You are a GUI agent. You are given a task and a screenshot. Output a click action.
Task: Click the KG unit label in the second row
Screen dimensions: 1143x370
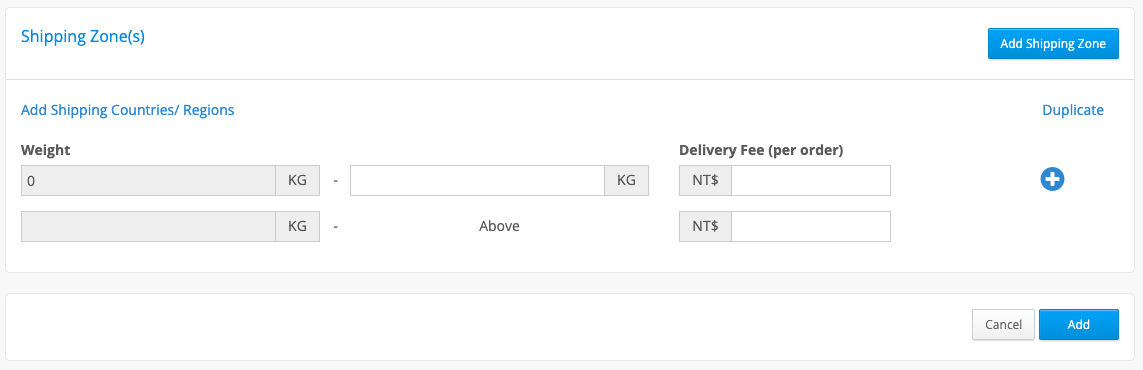click(x=297, y=227)
